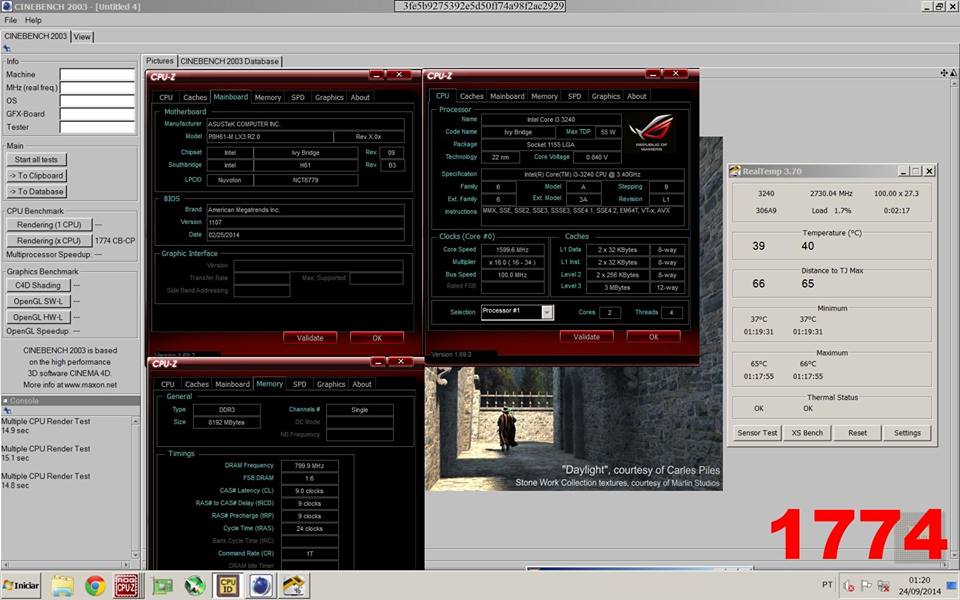The width and height of the screenshot is (960, 600).
Task: Click Validate in the top-right CPU-Z window
Action: 587,337
